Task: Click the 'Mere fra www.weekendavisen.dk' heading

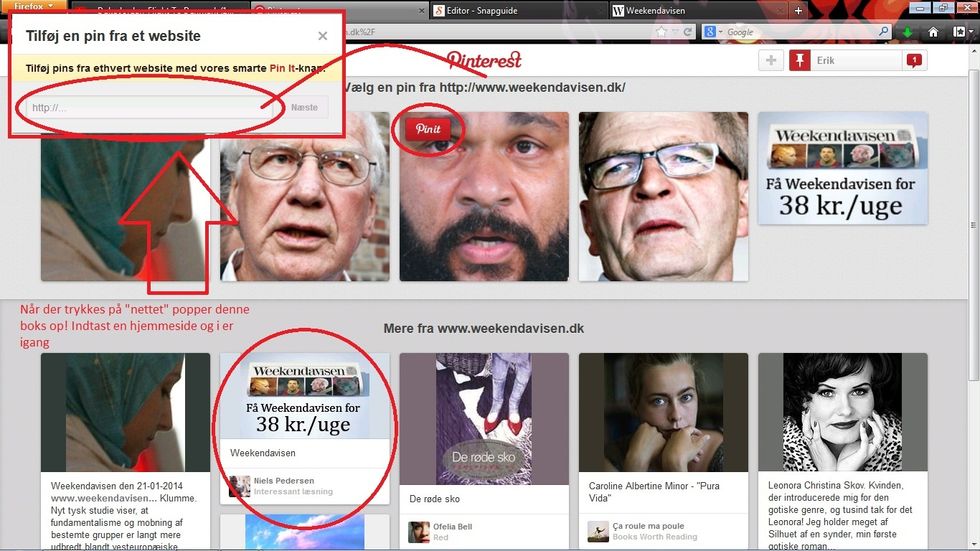Action: tap(484, 329)
